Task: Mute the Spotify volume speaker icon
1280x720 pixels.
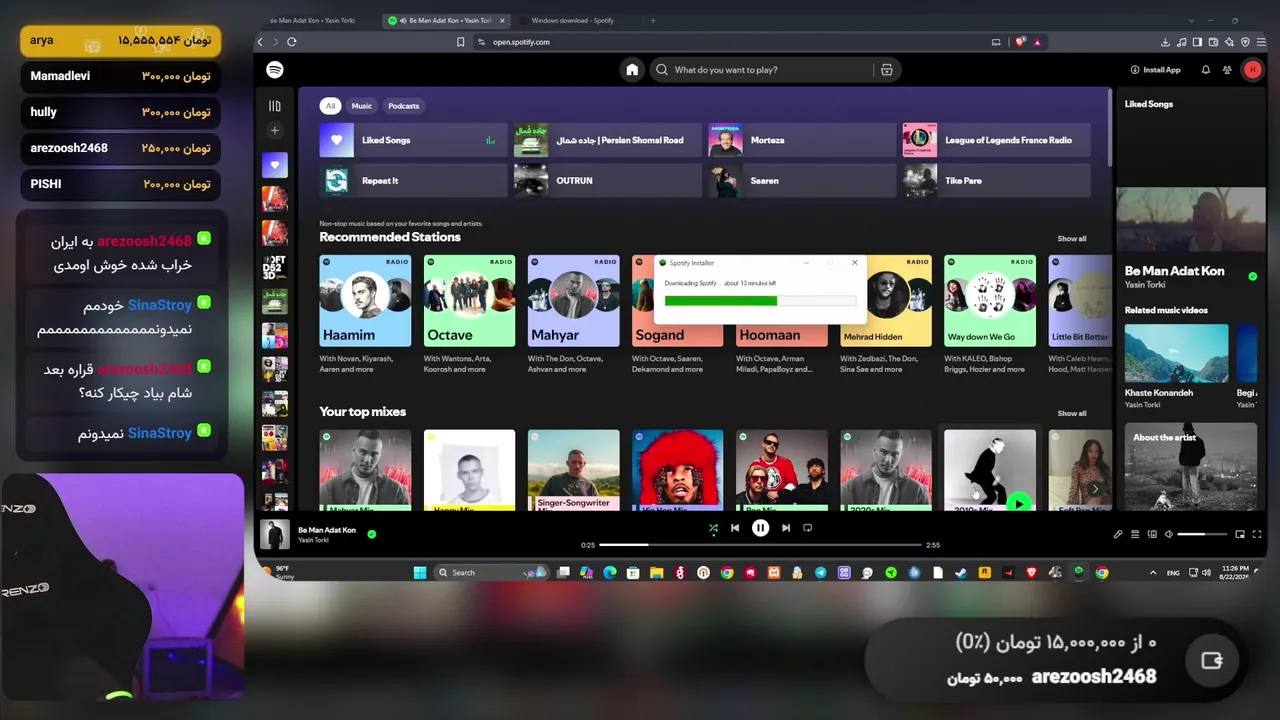Action: (x=1169, y=534)
